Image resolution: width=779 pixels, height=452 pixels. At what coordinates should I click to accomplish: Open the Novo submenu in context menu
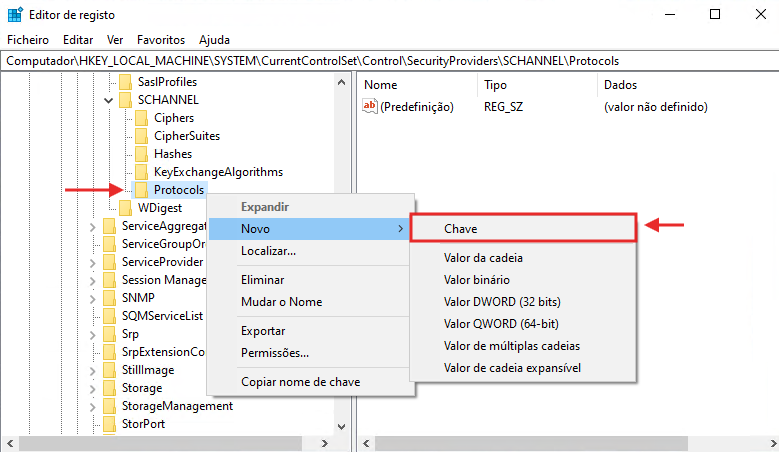pyautogui.click(x=310, y=229)
